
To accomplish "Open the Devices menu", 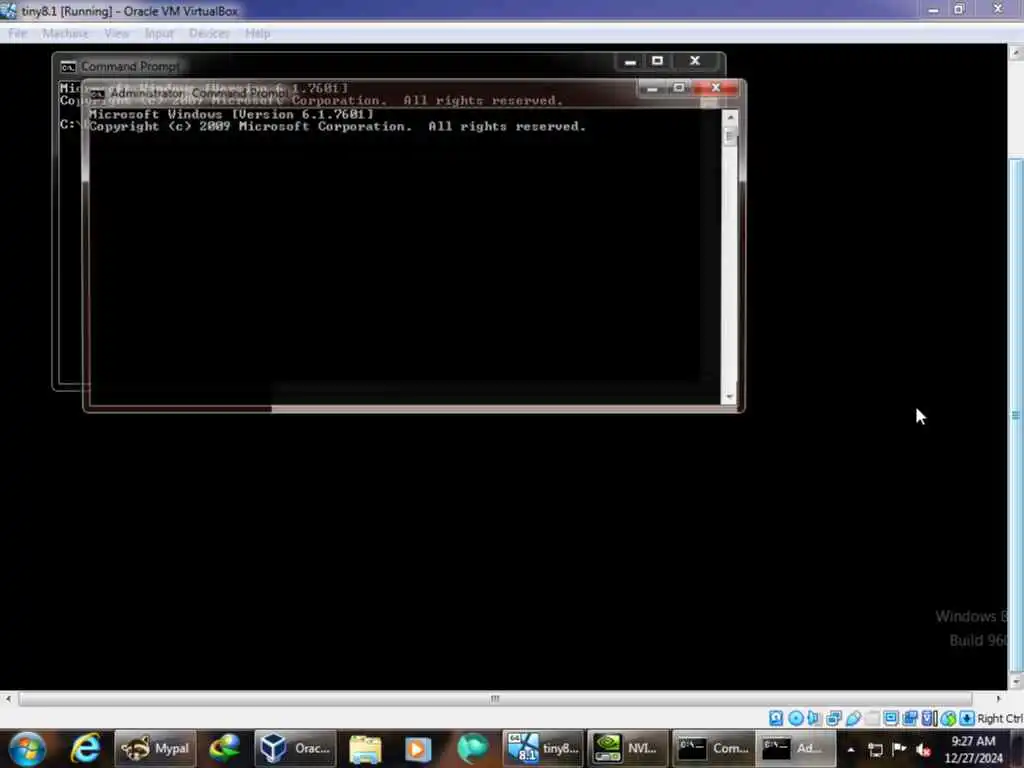I will point(209,33).
